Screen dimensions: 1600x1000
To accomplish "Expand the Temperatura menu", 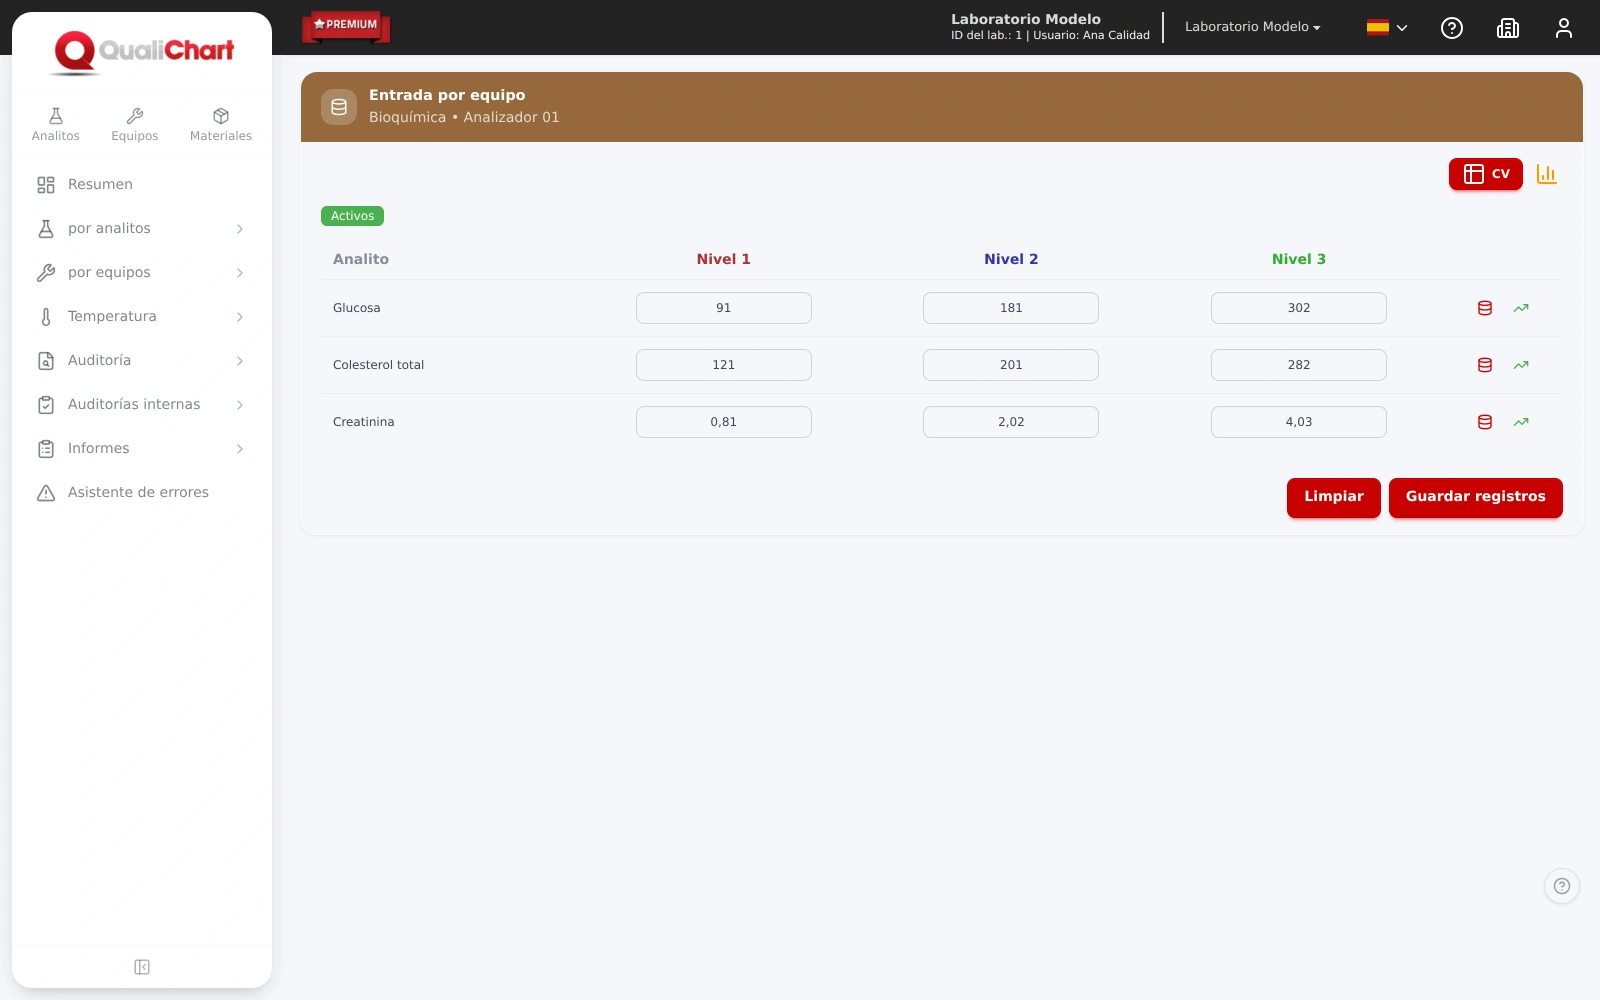I will pyautogui.click(x=142, y=317).
